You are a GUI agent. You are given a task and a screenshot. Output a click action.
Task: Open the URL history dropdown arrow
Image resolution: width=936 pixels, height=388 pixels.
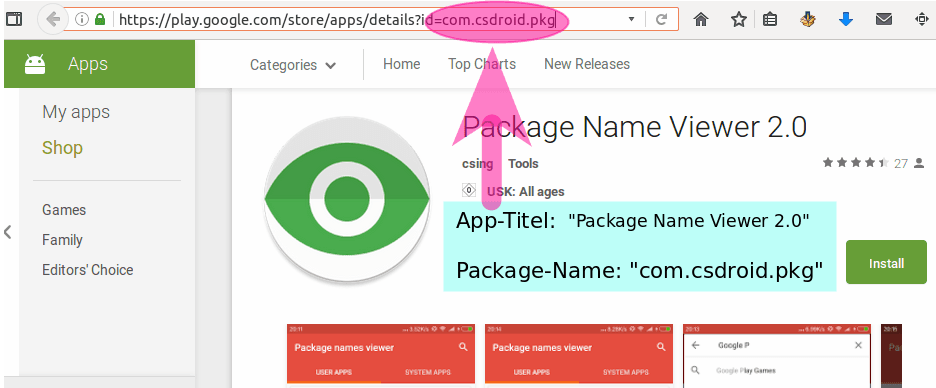coord(632,20)
